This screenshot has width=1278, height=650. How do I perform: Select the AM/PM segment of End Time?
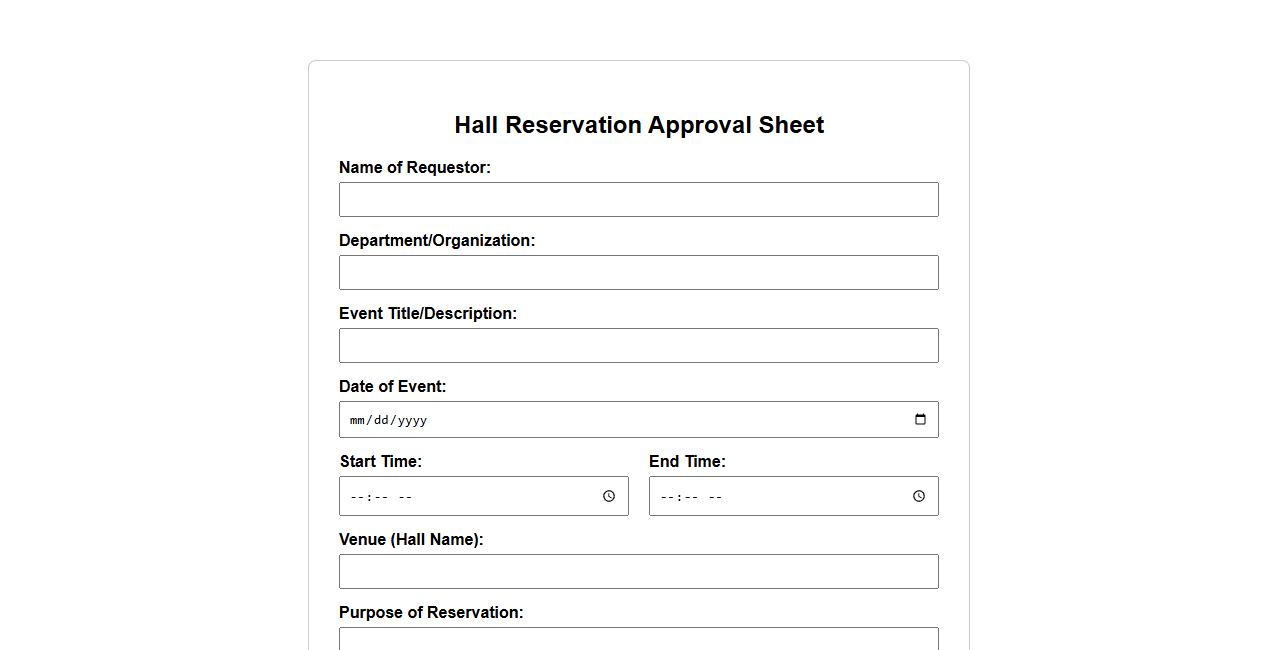[715, 497]
